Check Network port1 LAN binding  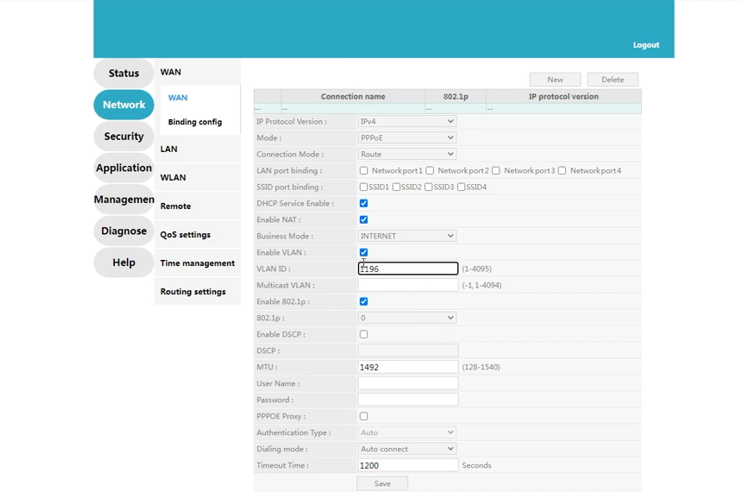363,171
